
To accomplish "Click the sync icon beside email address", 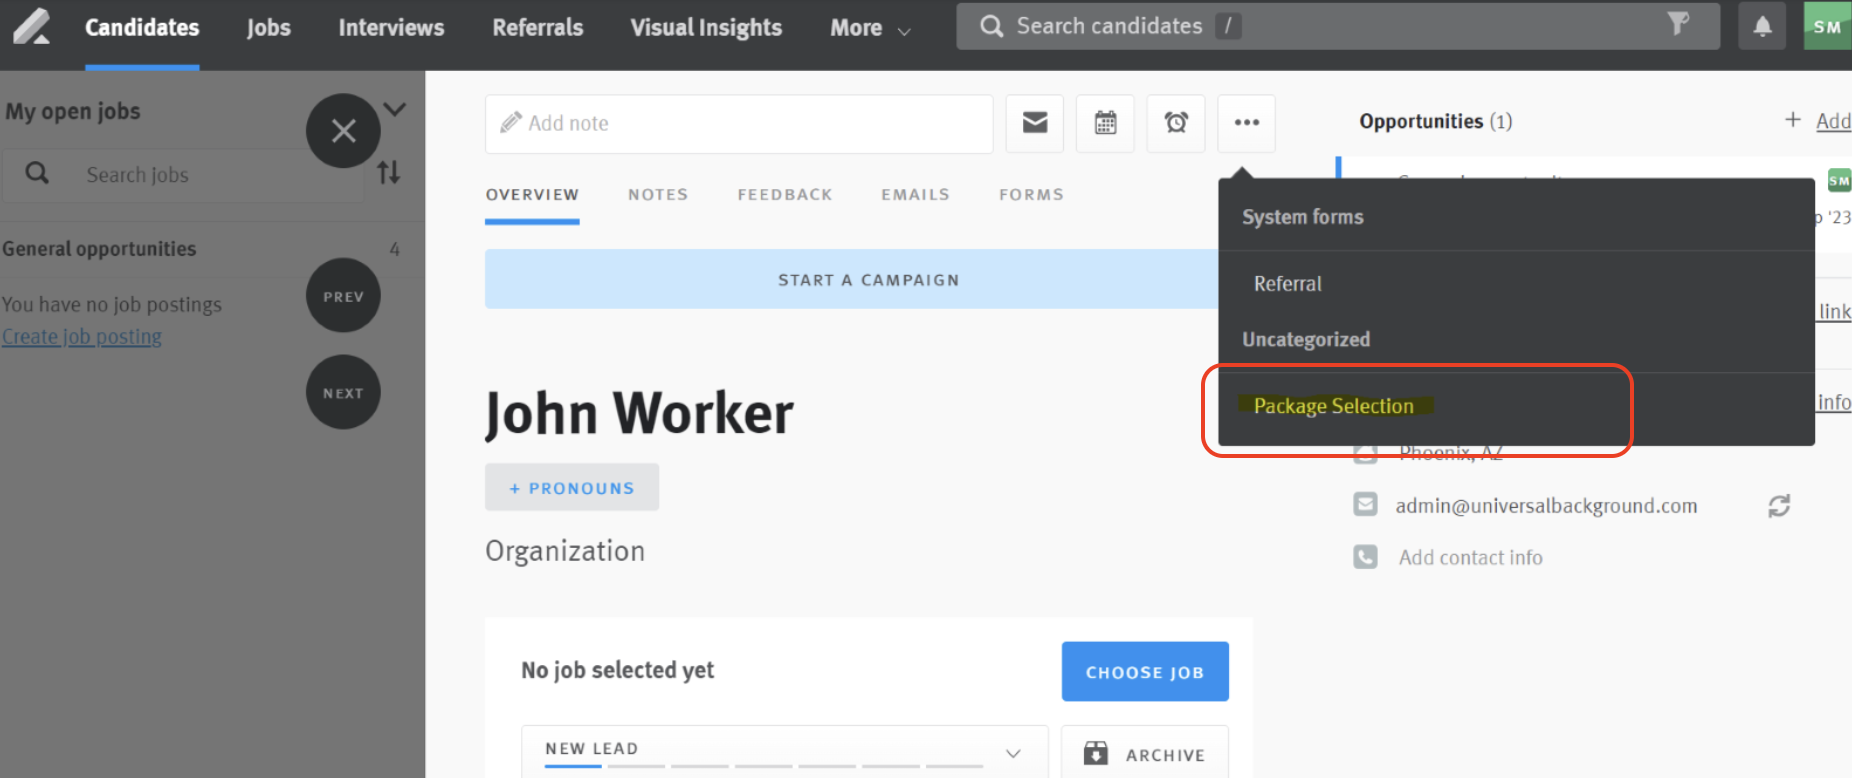I will tap(1779, 506).
